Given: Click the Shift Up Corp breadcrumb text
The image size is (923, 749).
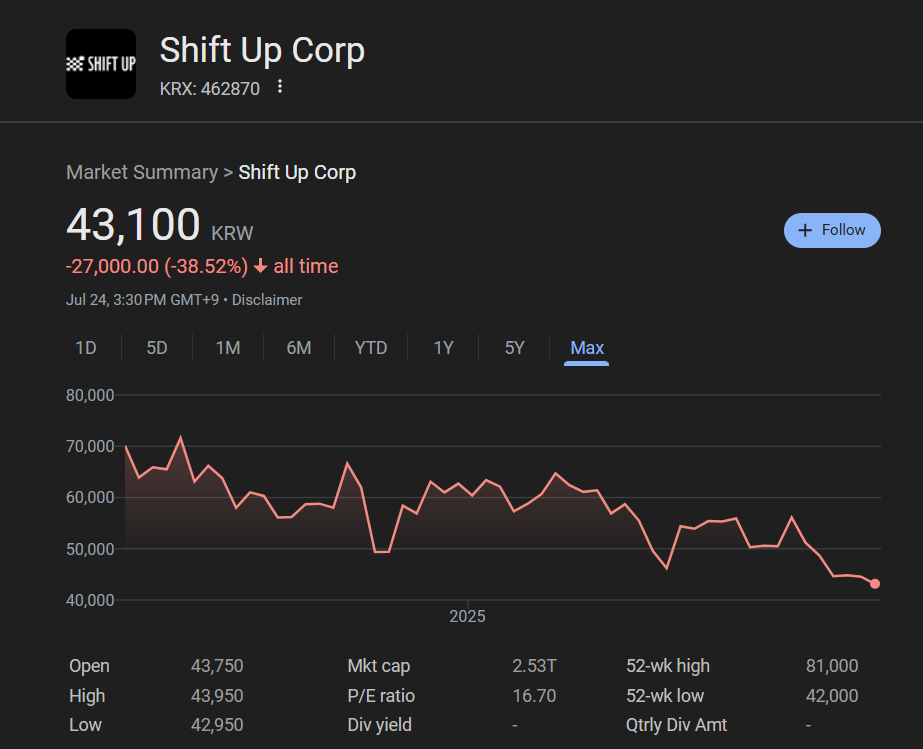Looking at the screenshot, I should coord(297,173).
